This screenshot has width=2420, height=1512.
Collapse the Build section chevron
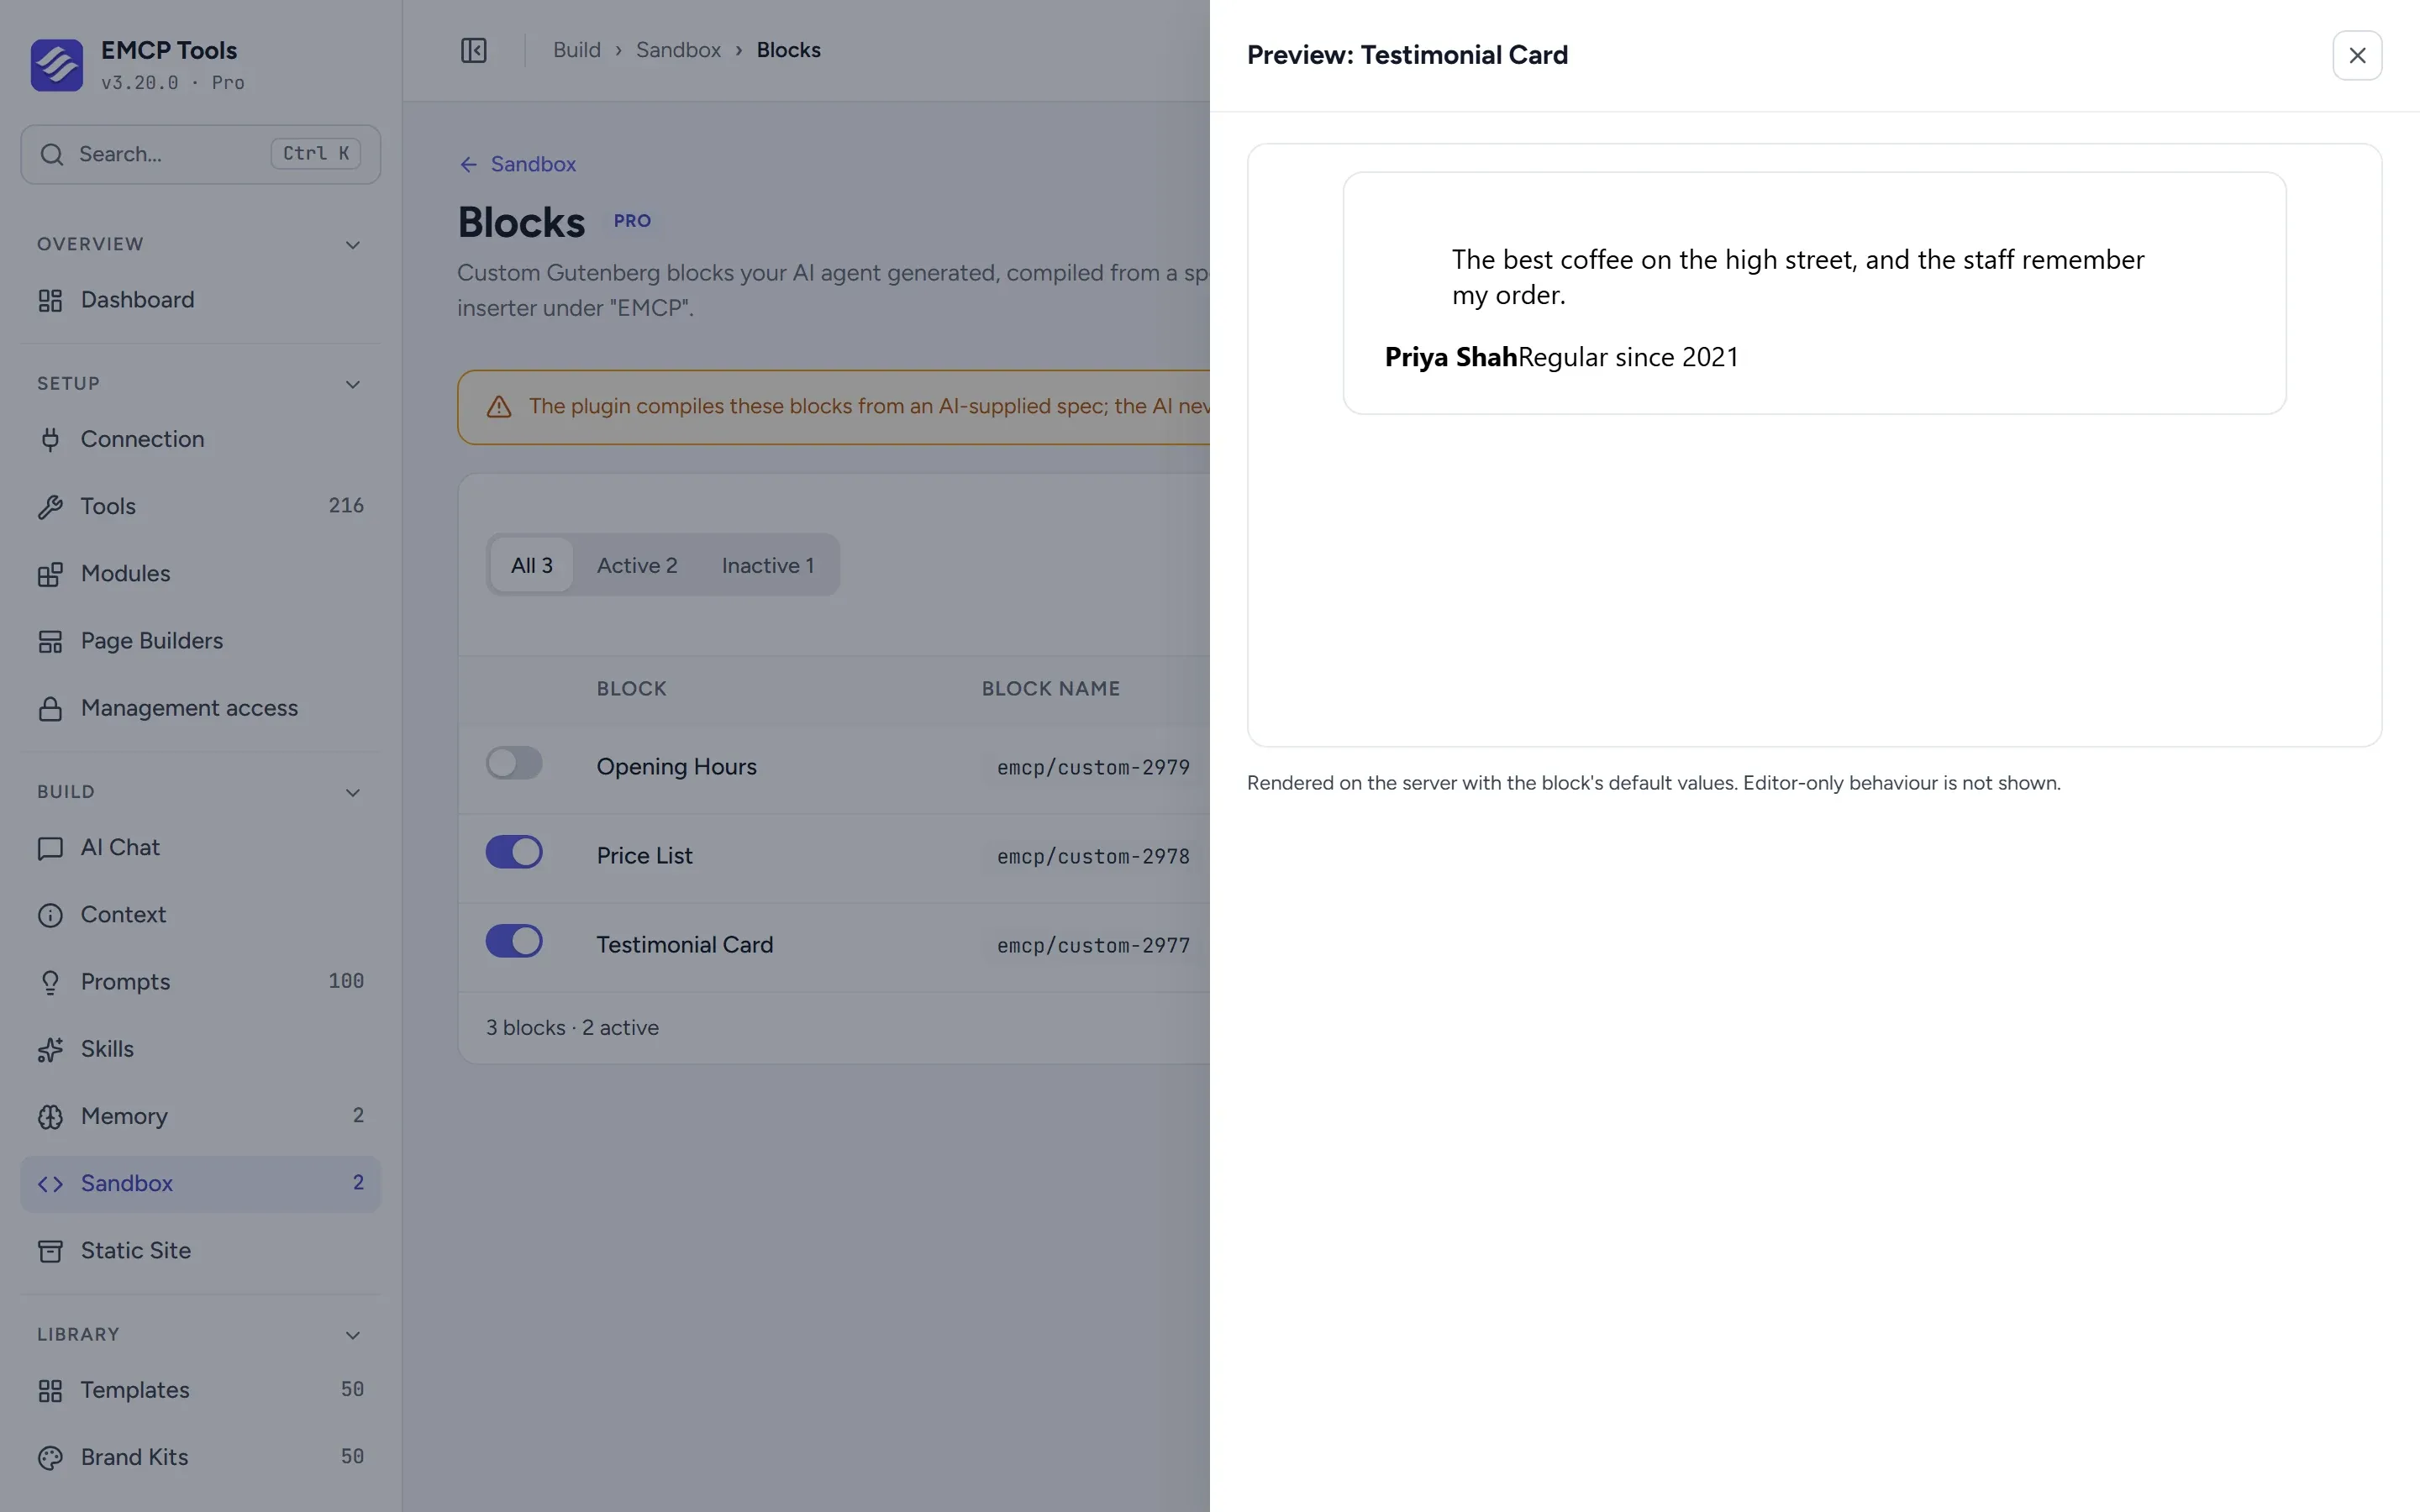pos(352,793)
